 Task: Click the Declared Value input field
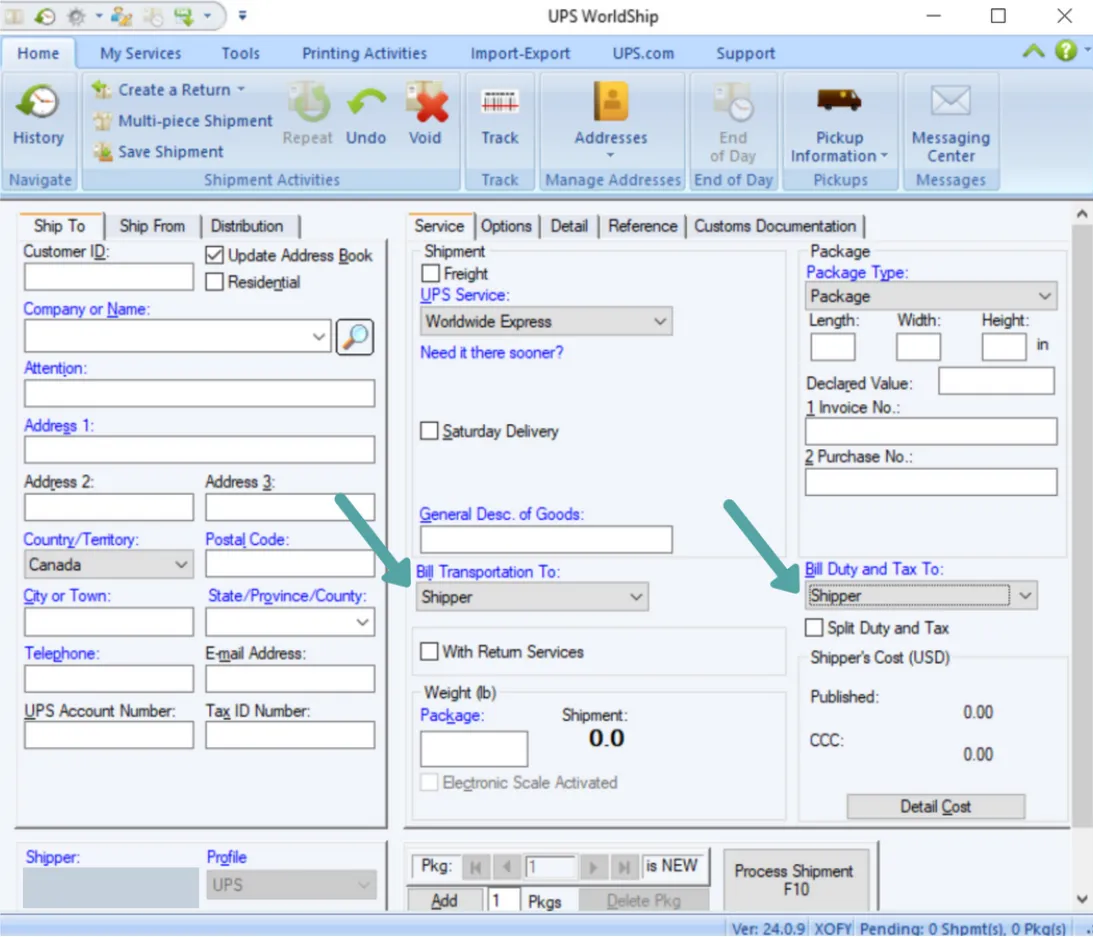click(996, 380)
